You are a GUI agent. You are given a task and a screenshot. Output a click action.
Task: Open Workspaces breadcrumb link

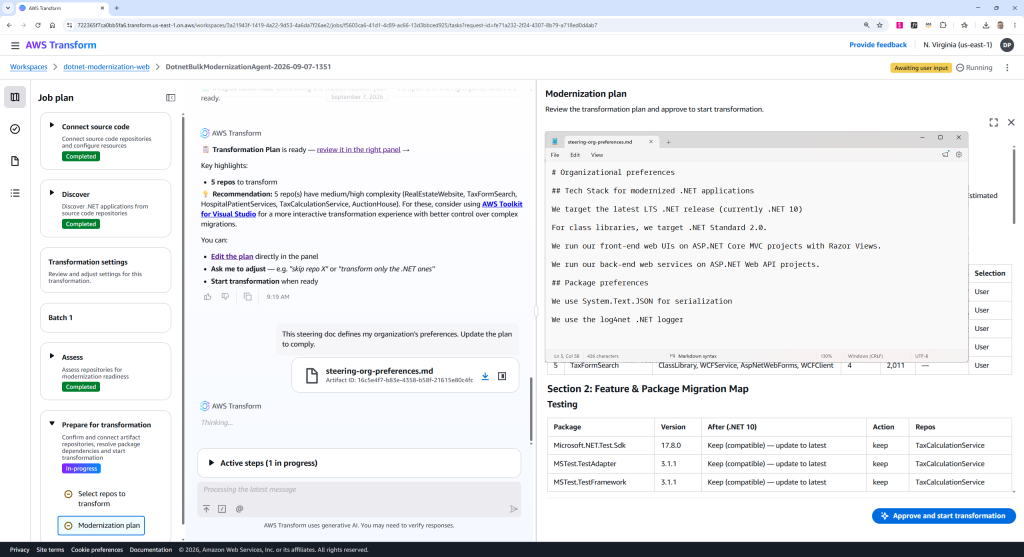[x=29, y=67]
